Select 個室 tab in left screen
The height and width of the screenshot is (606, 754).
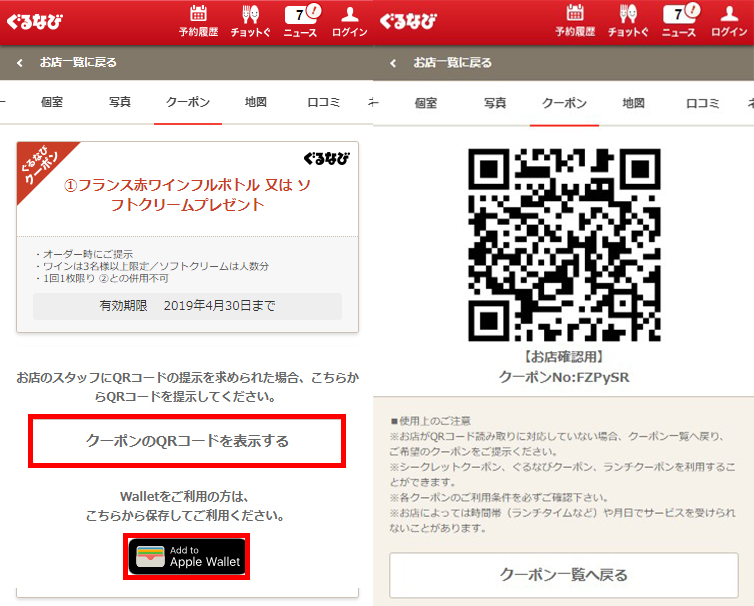52,102
